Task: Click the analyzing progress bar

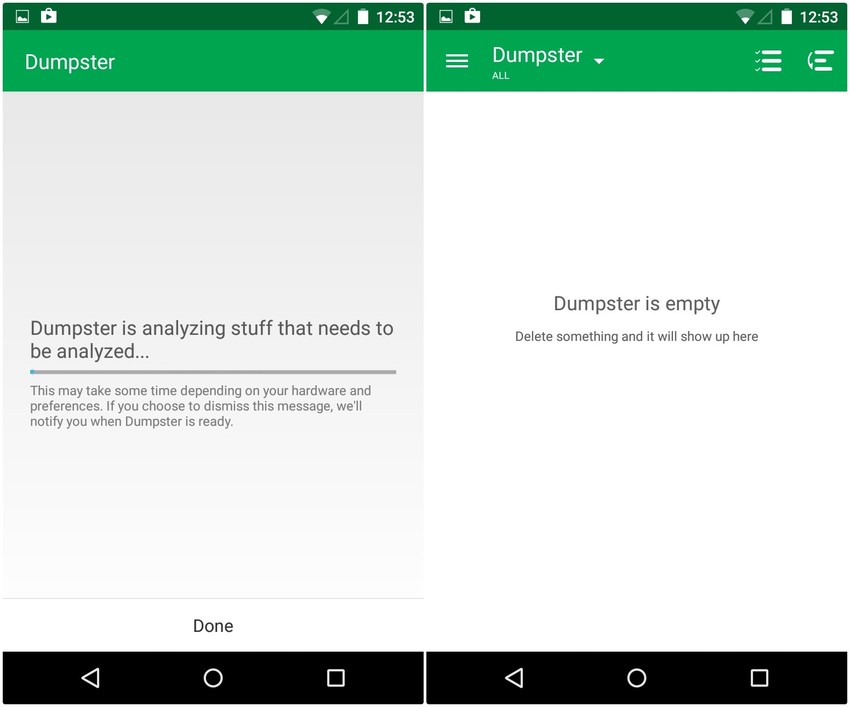Action: tap(213, 372)
